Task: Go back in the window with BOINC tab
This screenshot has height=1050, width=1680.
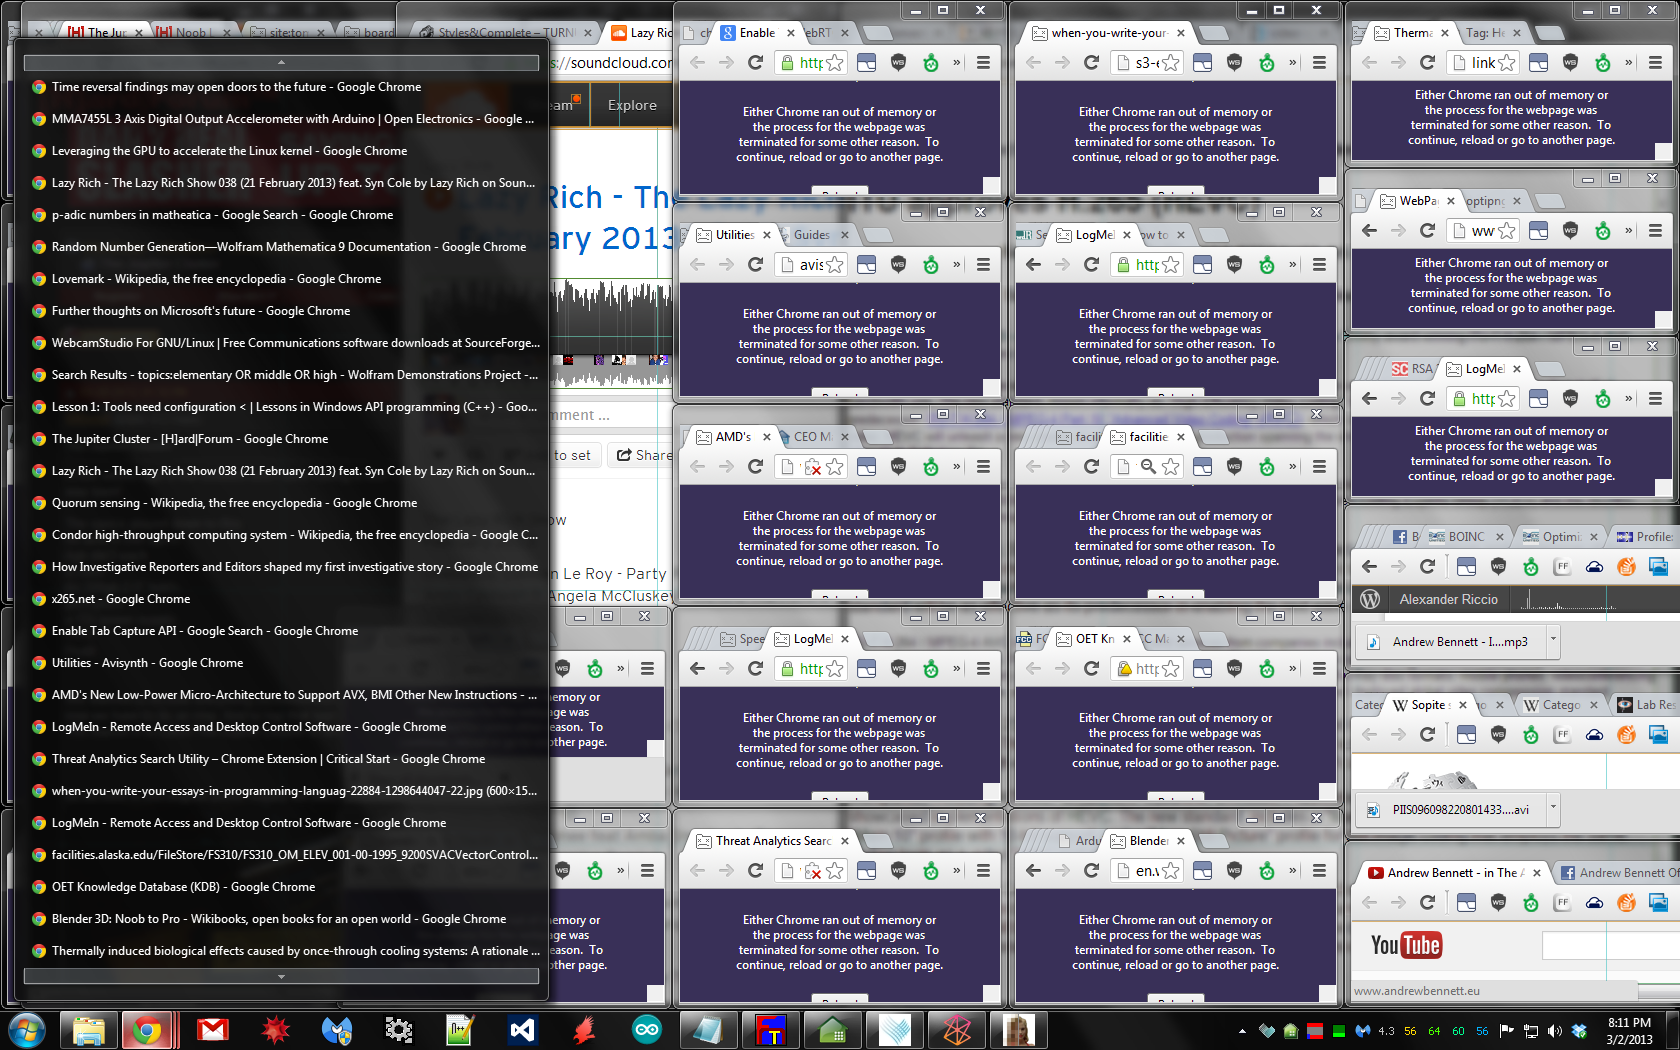Action: pos(1369,566)
